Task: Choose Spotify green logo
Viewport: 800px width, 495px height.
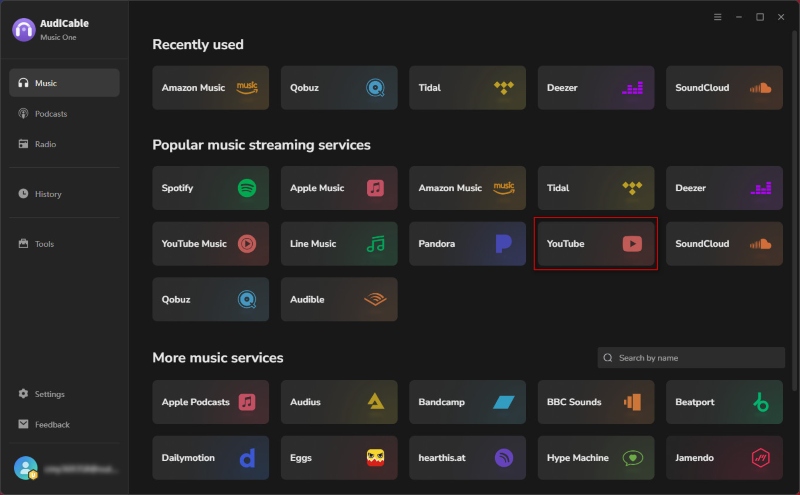Action: pos(247,188)
